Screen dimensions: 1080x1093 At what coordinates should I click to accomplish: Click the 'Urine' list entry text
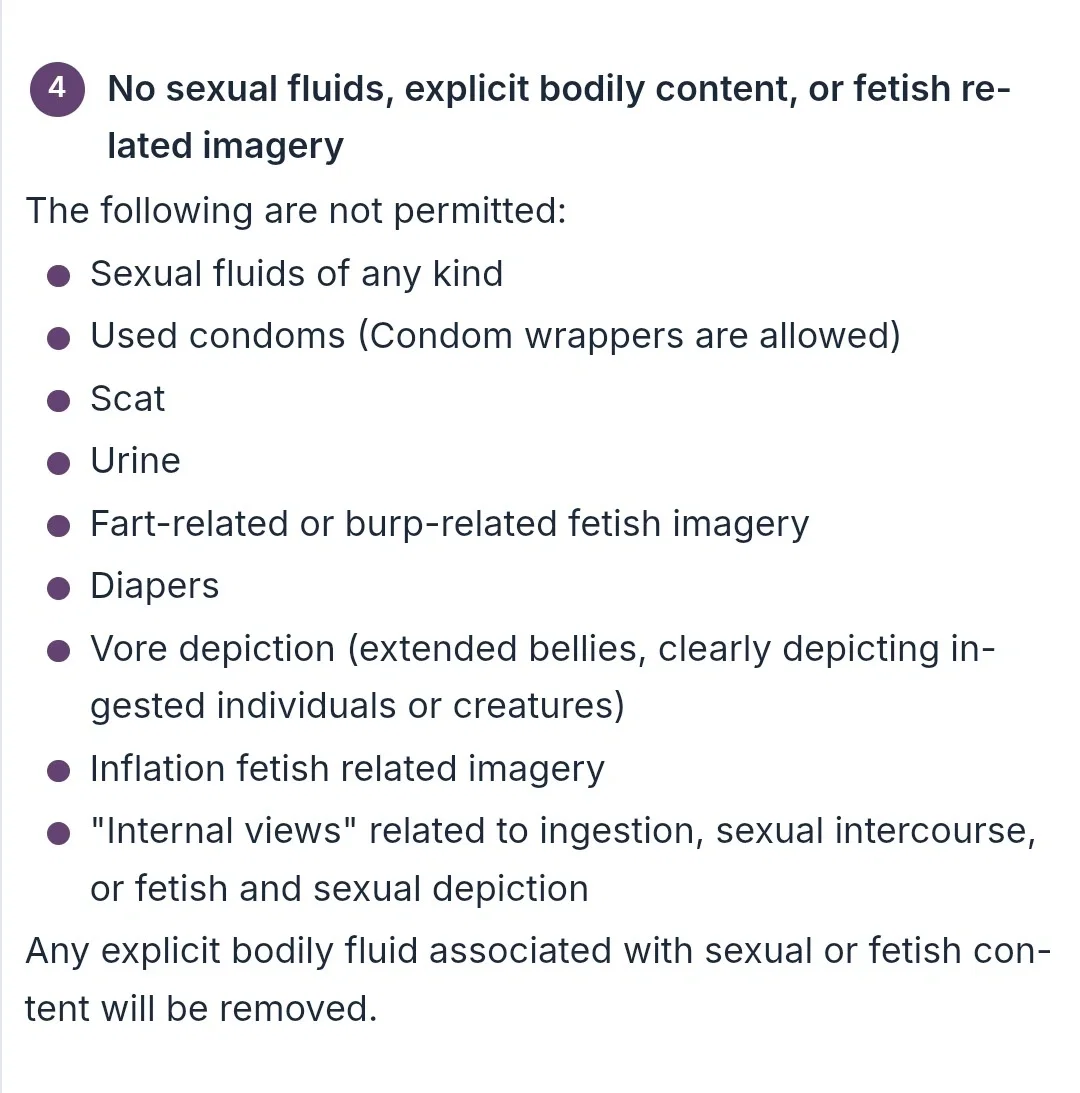pos(135,461)
